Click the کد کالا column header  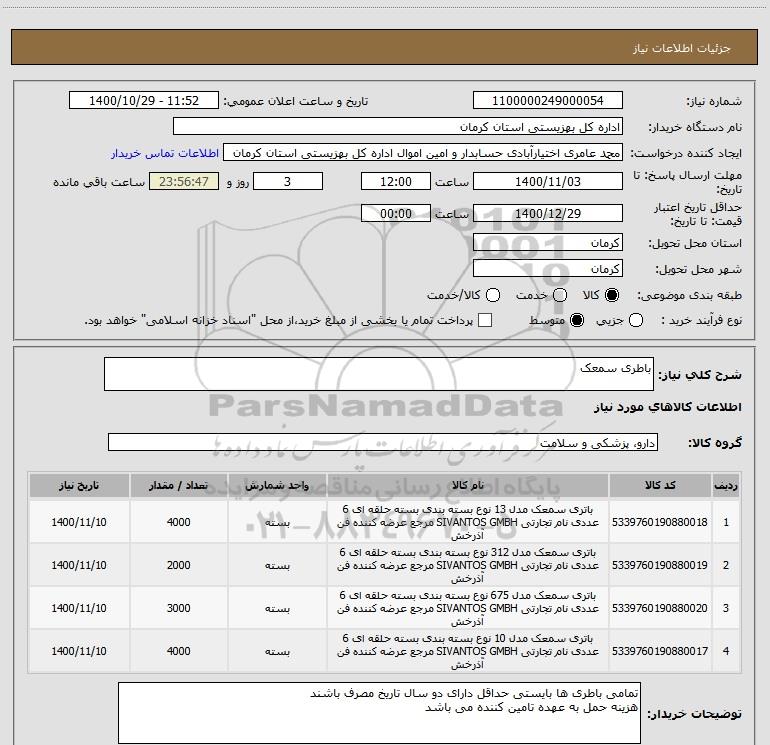tap(660, 486)
